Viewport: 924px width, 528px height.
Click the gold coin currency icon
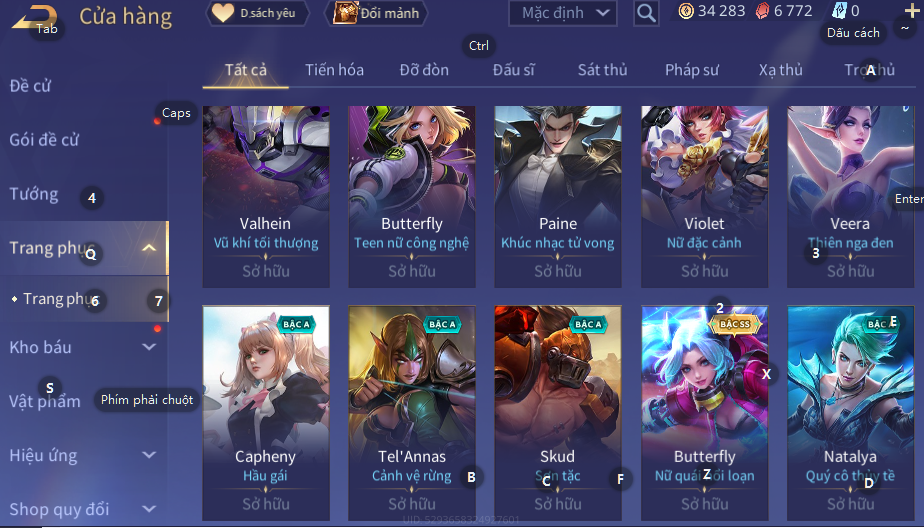pyautogui.click(x=685, y=11)
